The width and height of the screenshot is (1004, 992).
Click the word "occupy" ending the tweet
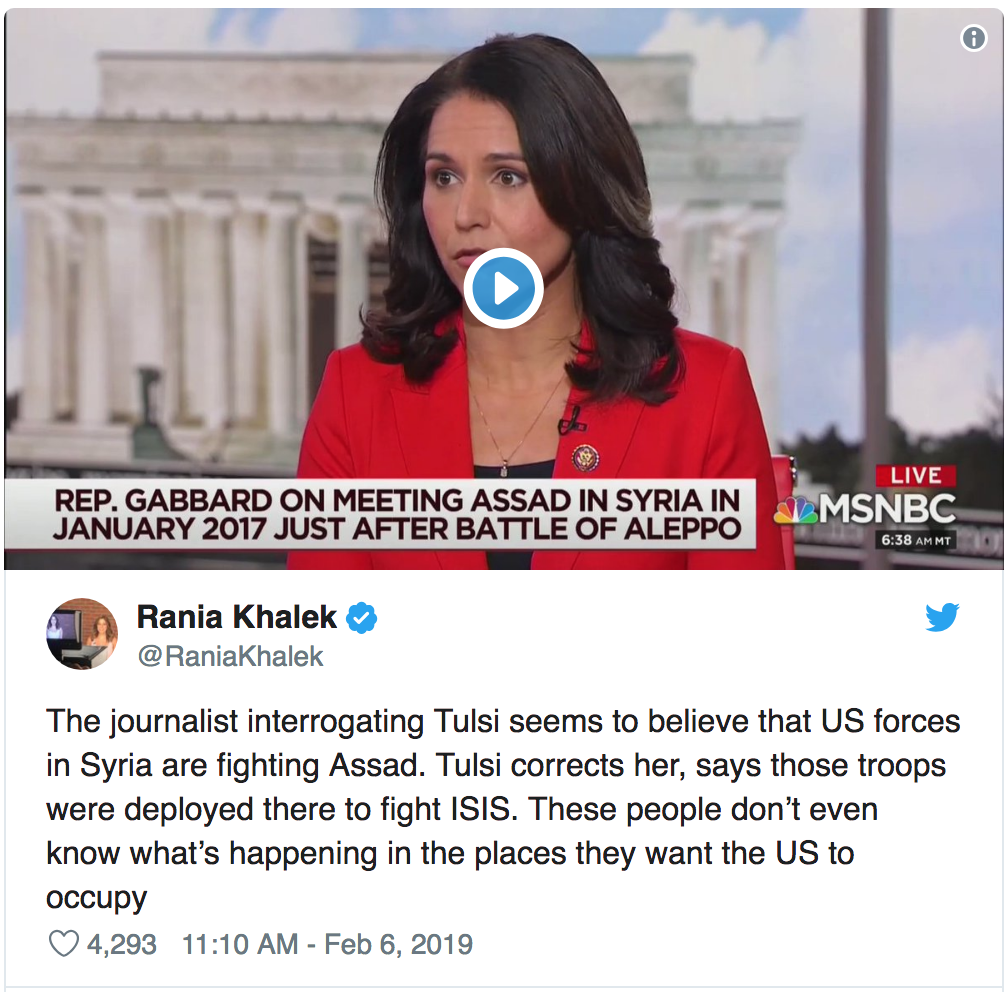[97, 898]
